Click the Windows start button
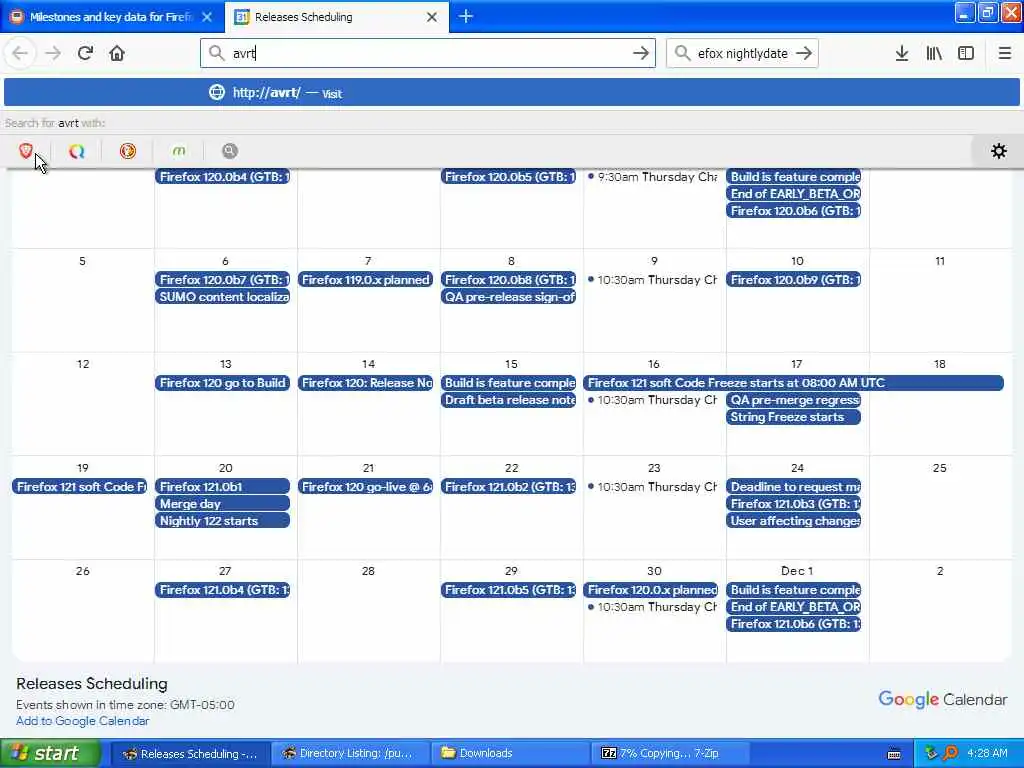 pyautogui.click(x=50, y=753)
